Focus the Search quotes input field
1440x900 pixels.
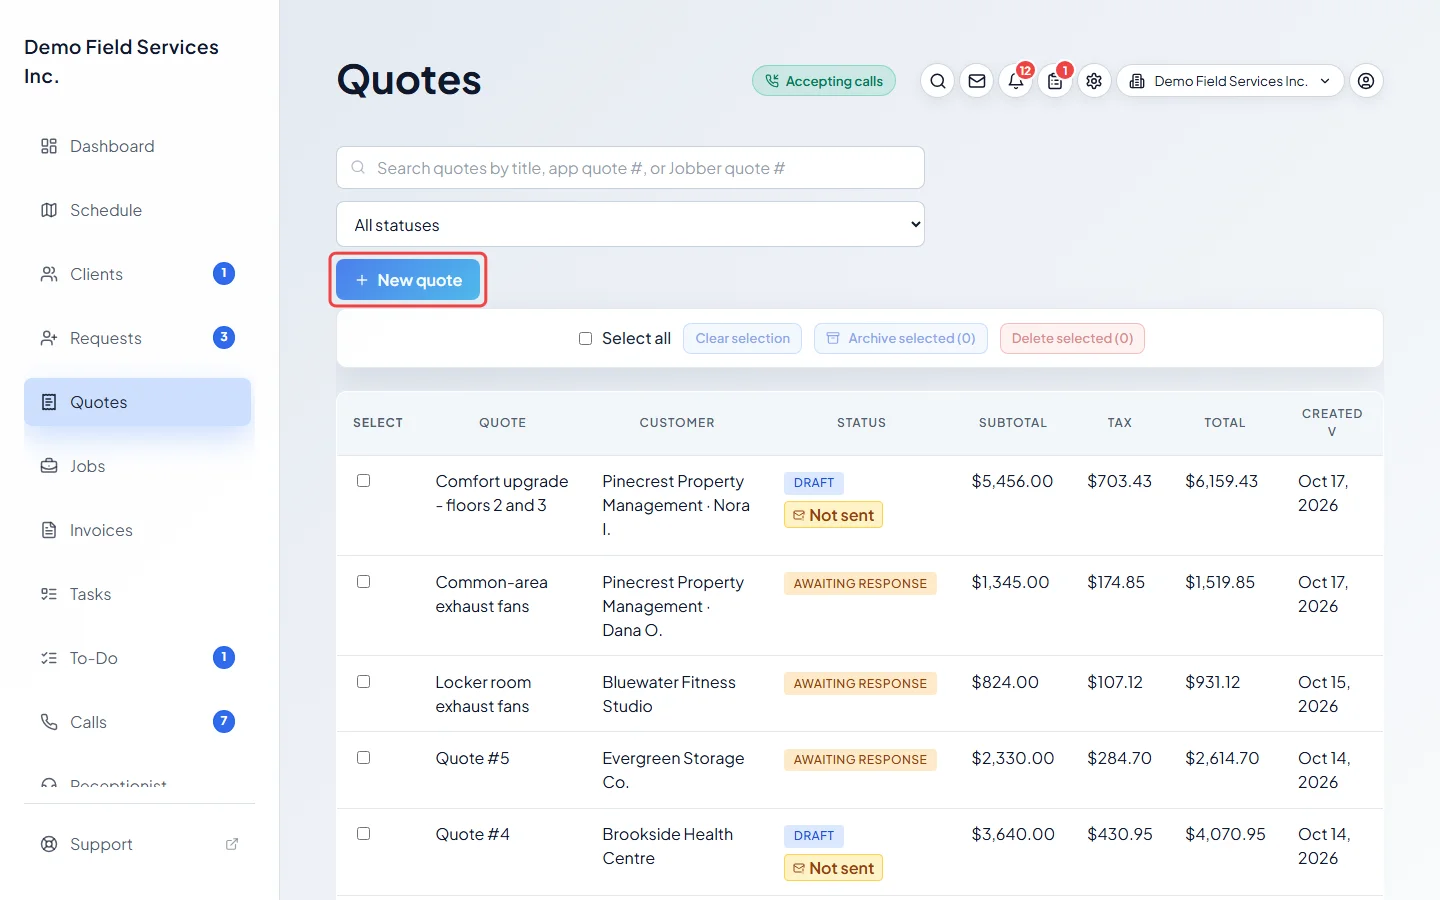point(630,168)
